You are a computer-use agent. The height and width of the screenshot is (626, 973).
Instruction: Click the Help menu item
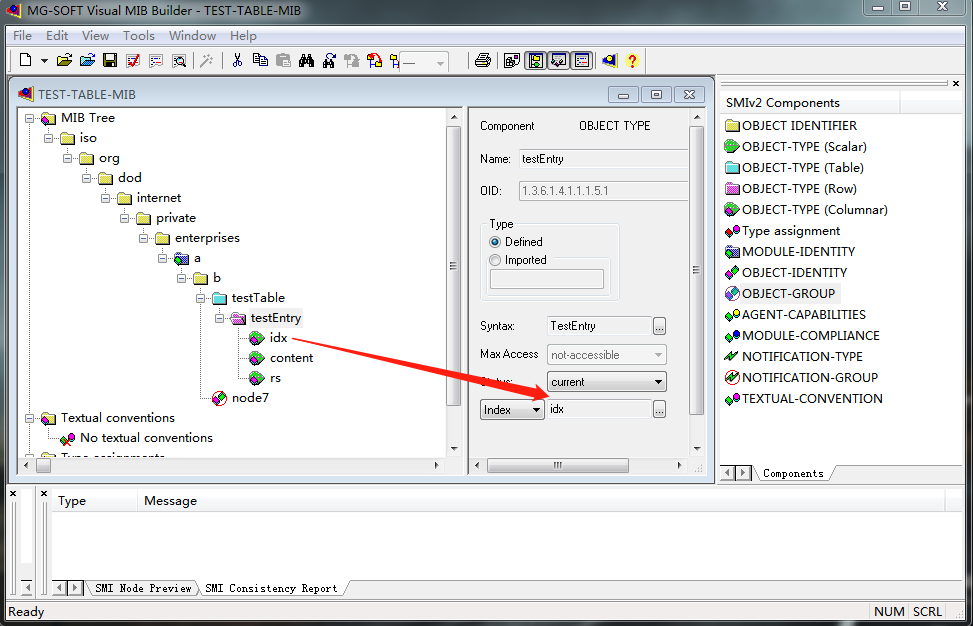click(x=243, y=35)
